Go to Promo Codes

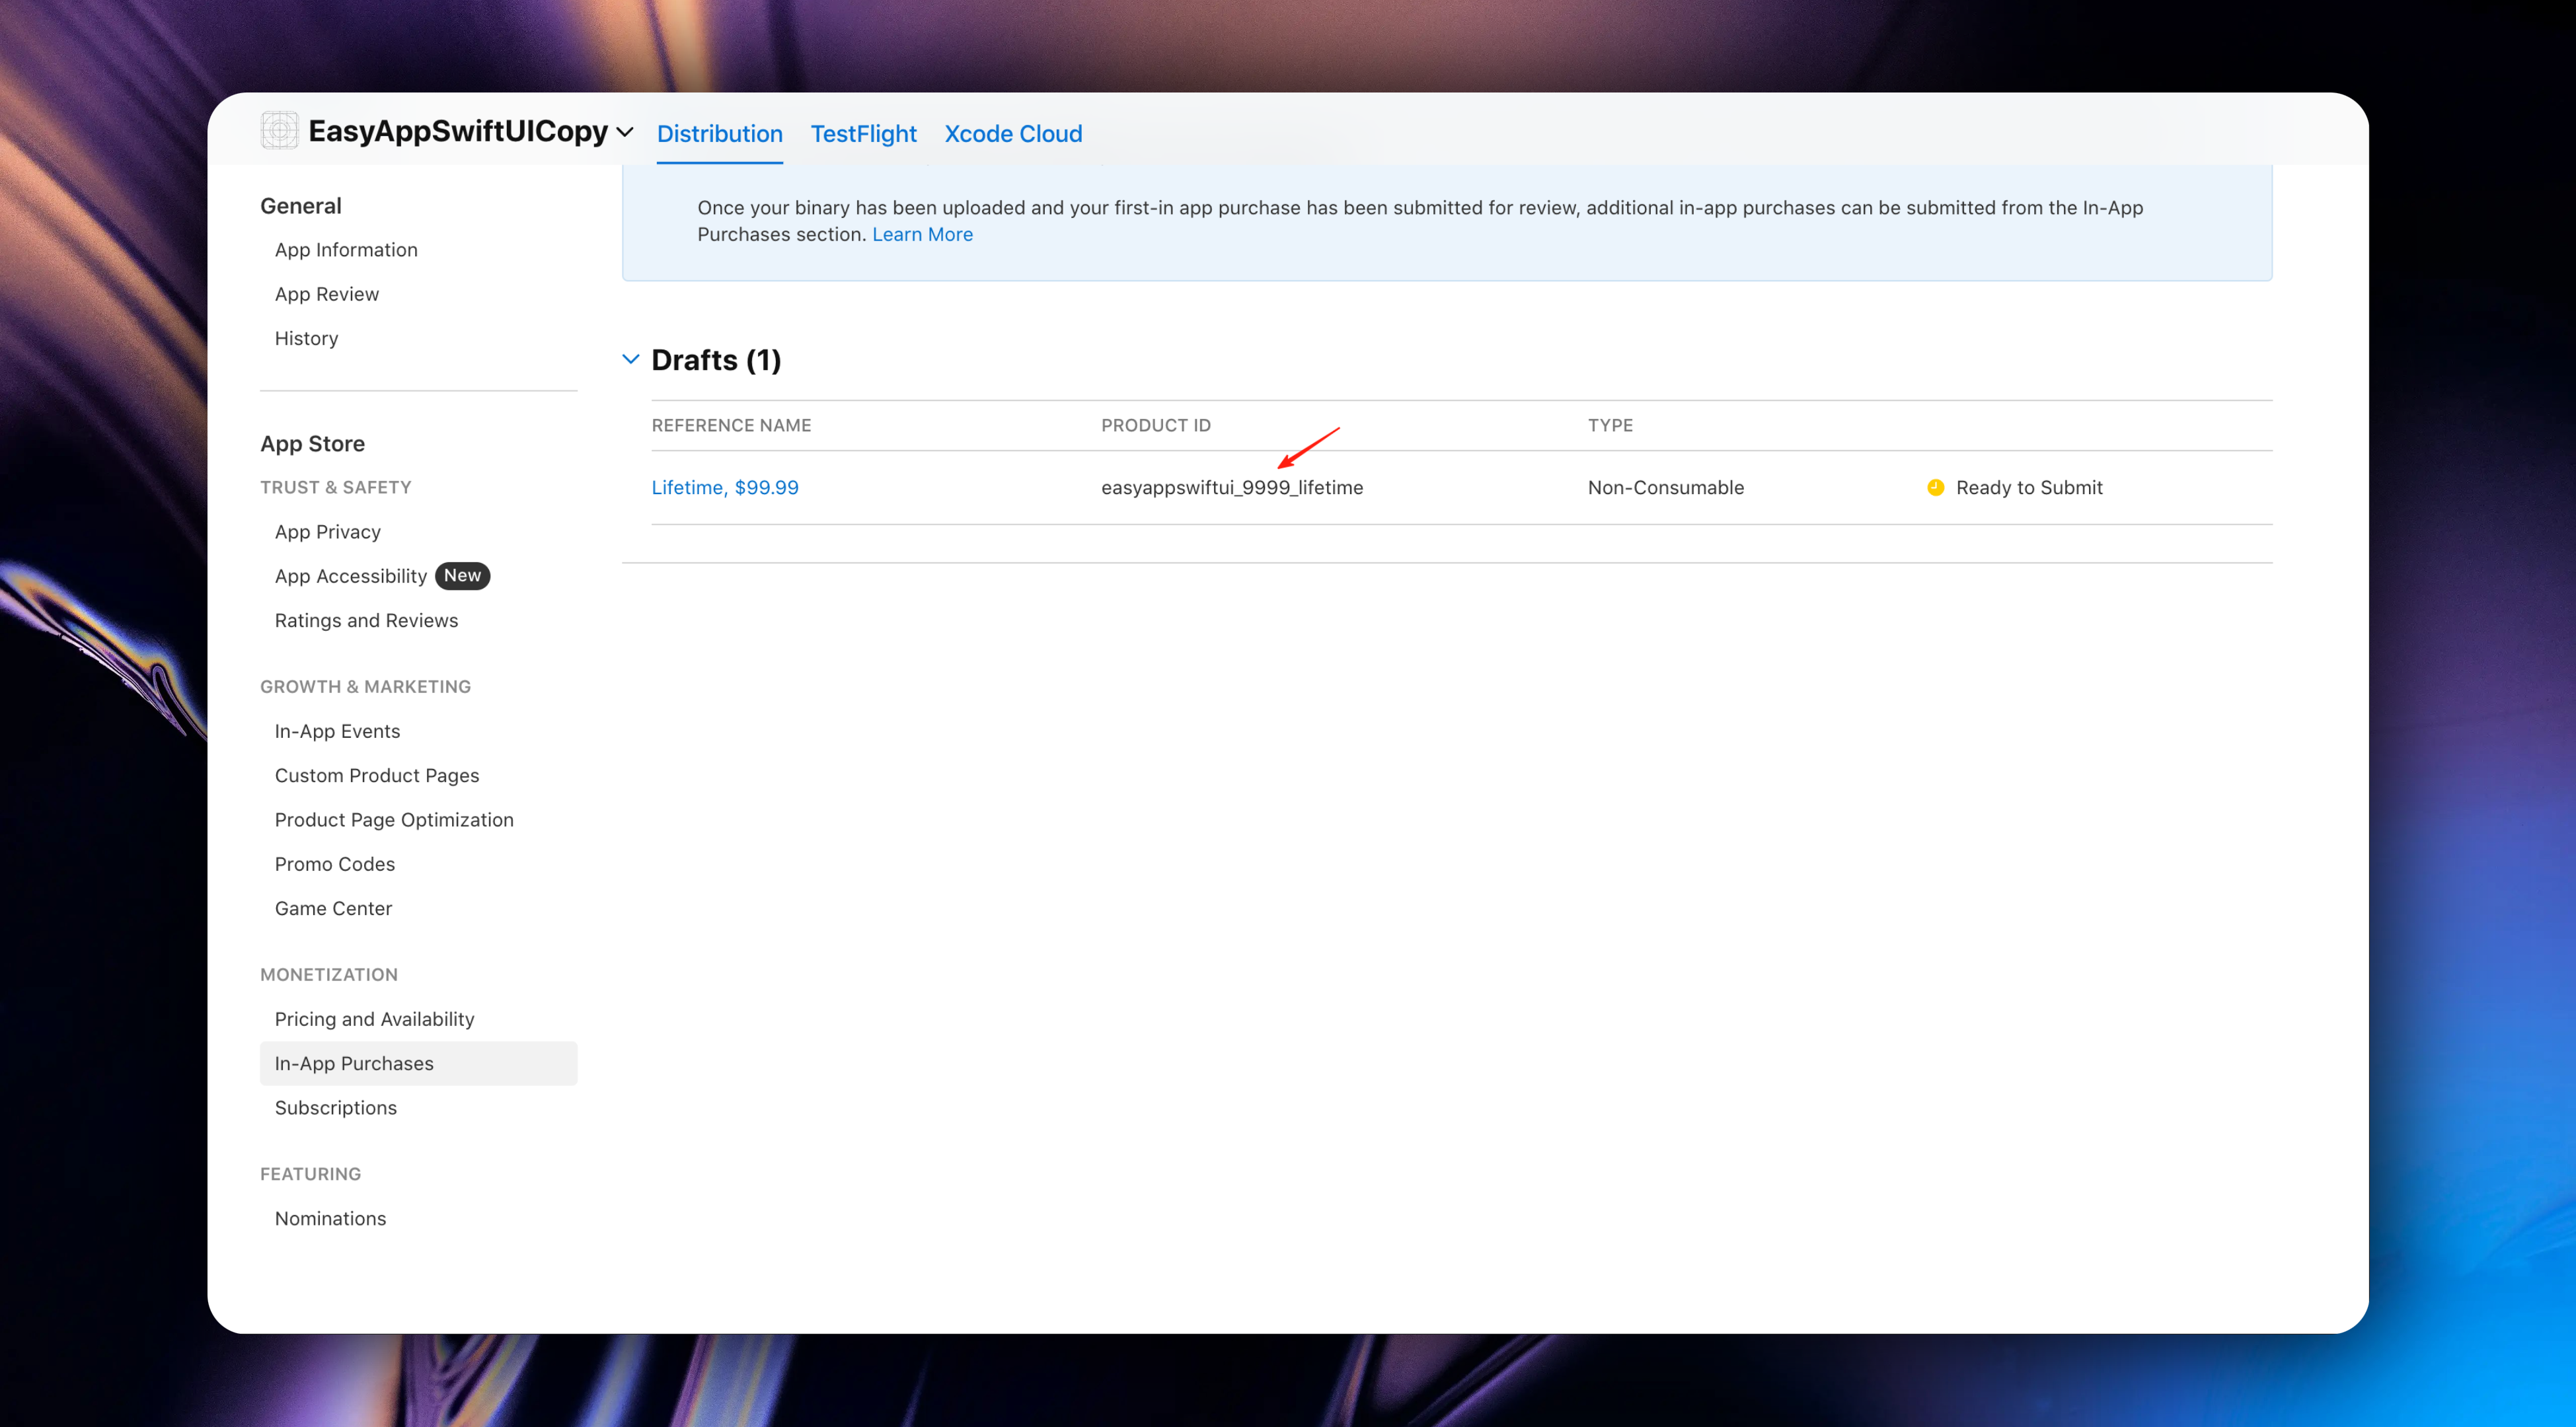point(334,864)
